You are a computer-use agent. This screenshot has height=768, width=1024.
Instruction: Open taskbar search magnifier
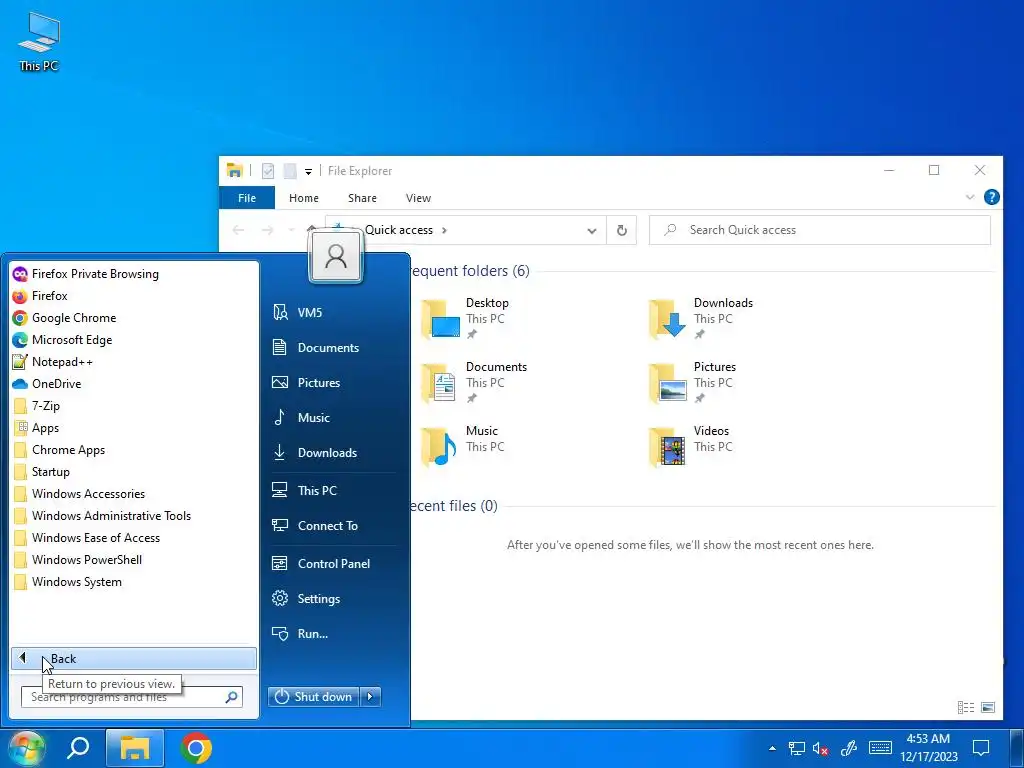click(78, 748)
